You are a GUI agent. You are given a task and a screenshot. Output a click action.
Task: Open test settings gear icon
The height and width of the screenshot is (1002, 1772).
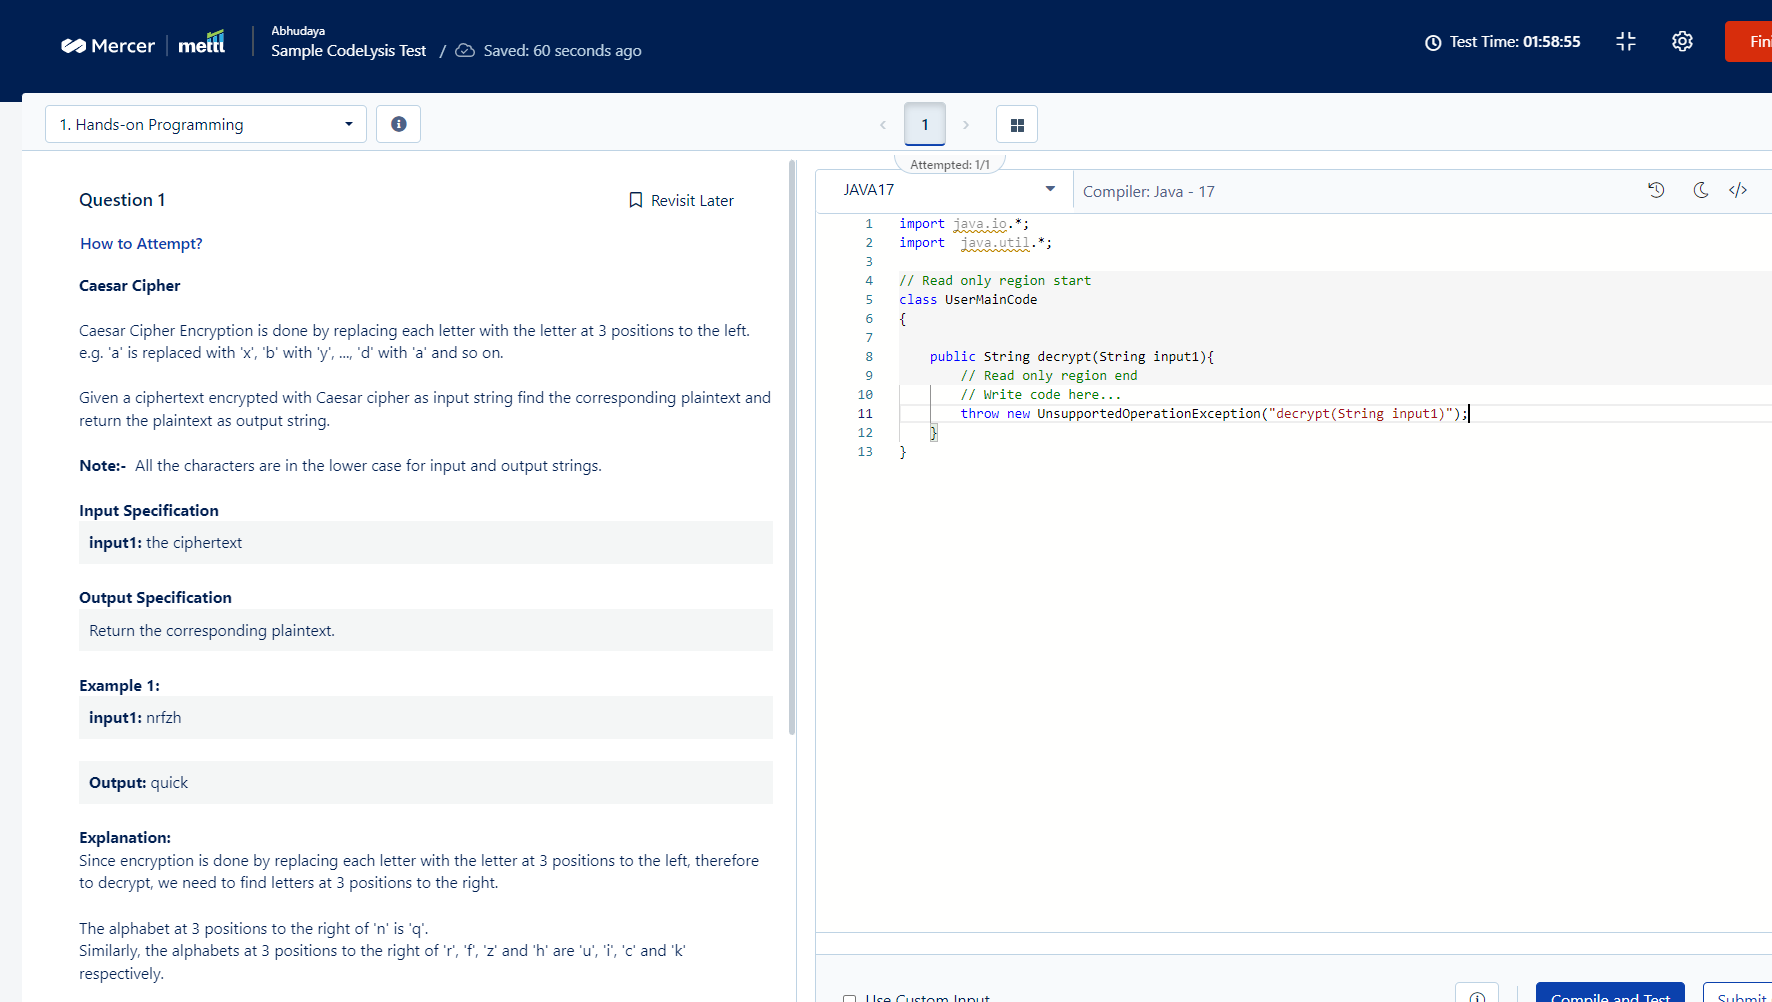pyautogui.click(x=1682, y=42)
